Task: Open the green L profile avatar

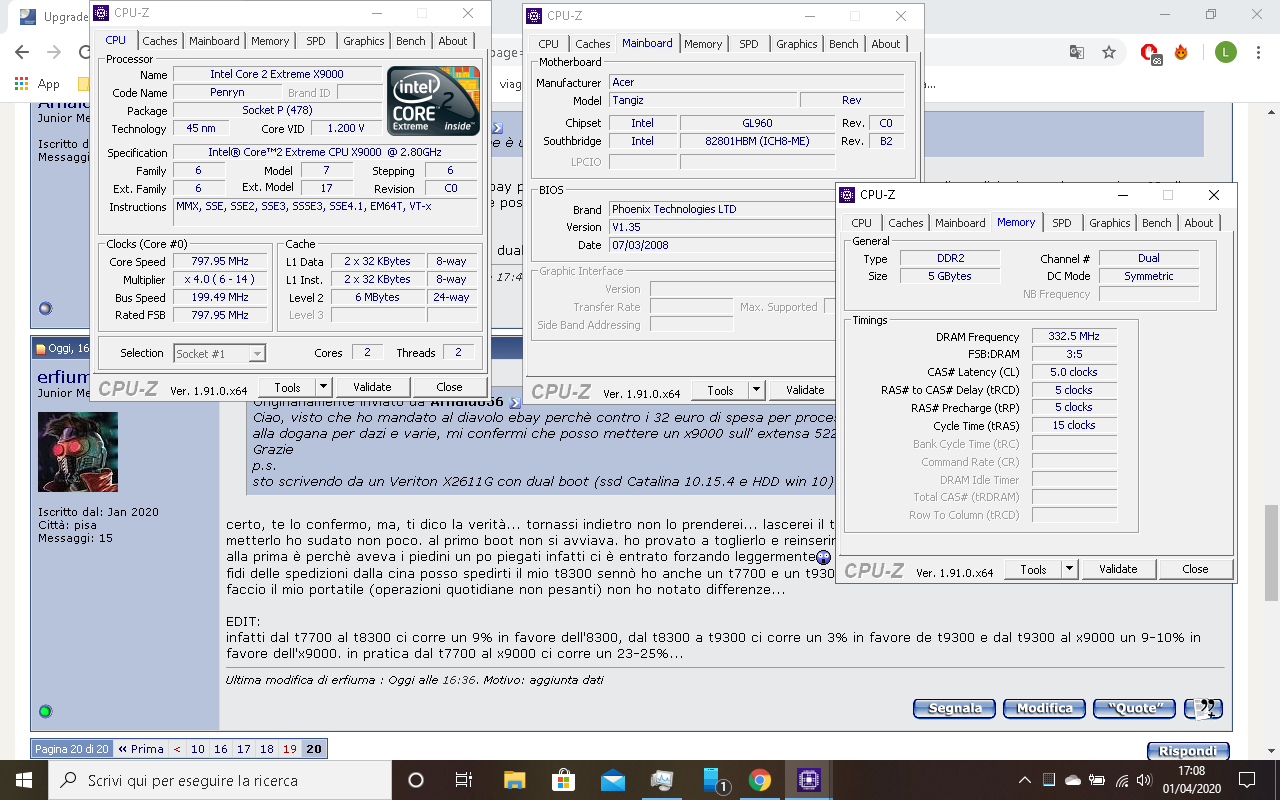Action: point(1226,52)
